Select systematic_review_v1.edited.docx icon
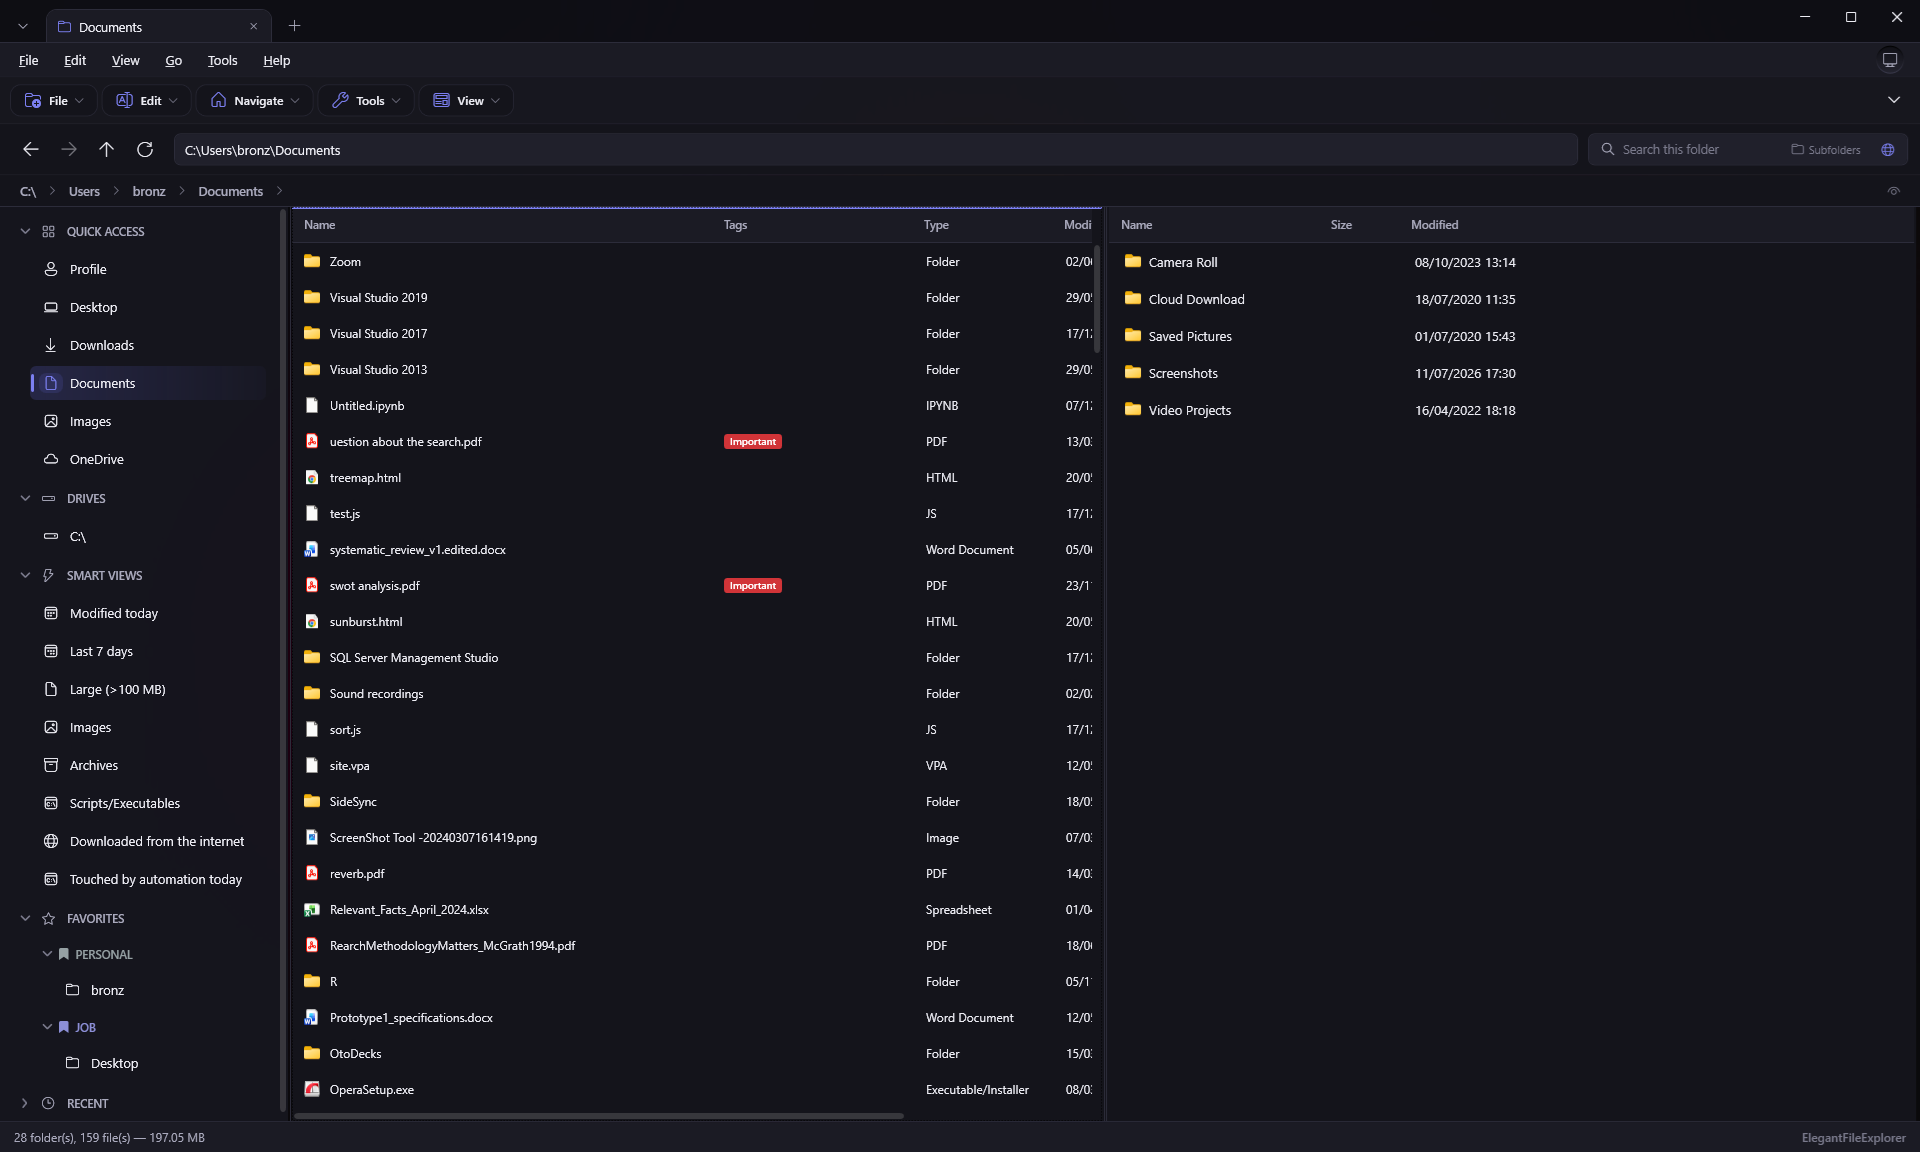The height and width of the screenshot is (1152, 1920). [312, 549]
